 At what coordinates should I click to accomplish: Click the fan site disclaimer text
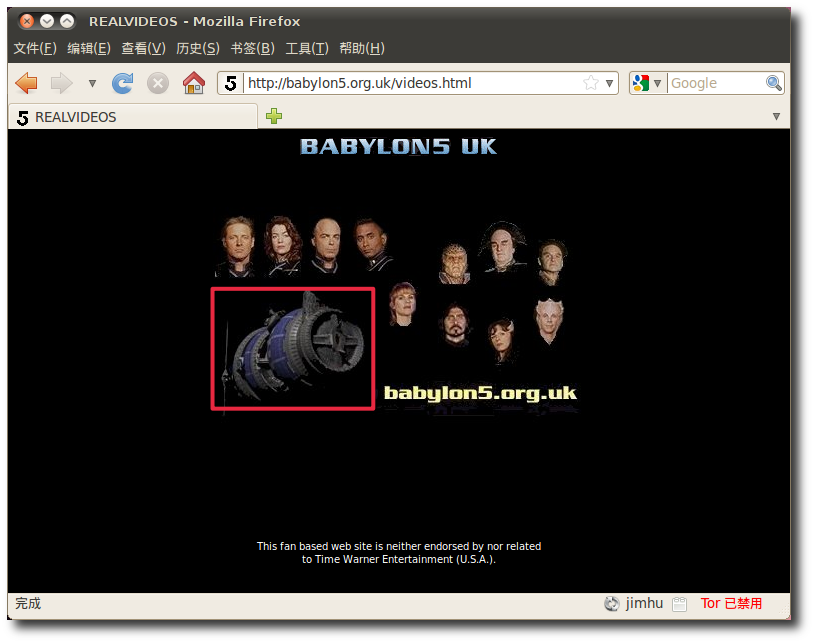(x=399, y=553)
